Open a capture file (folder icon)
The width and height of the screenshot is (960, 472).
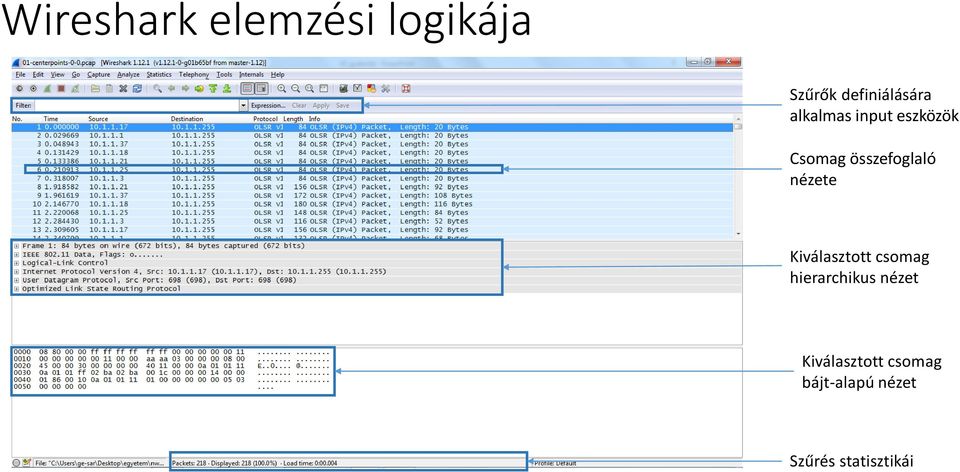pyautogui.click(x=95, y=89)
